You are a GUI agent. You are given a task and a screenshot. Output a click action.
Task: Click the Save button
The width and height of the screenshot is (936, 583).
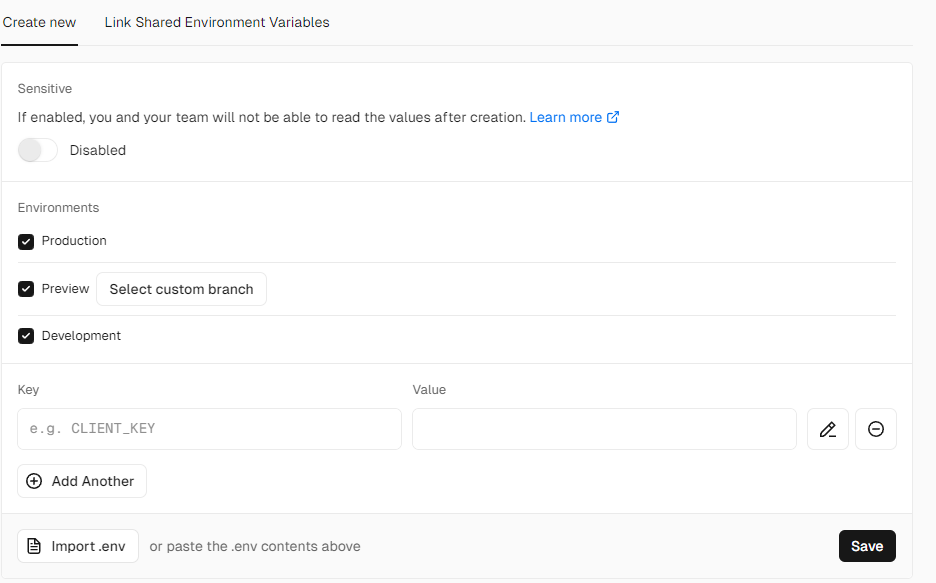coord(866,546)
